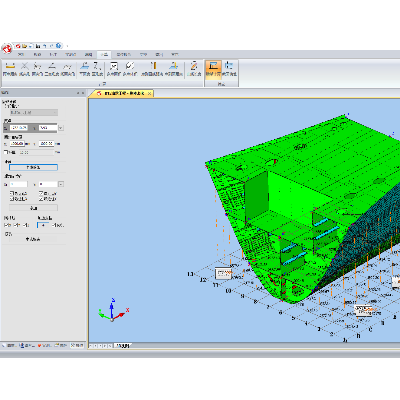Click the XYZ axis triad in viewport
The image size is (400, 400).
tap(113, 310)
